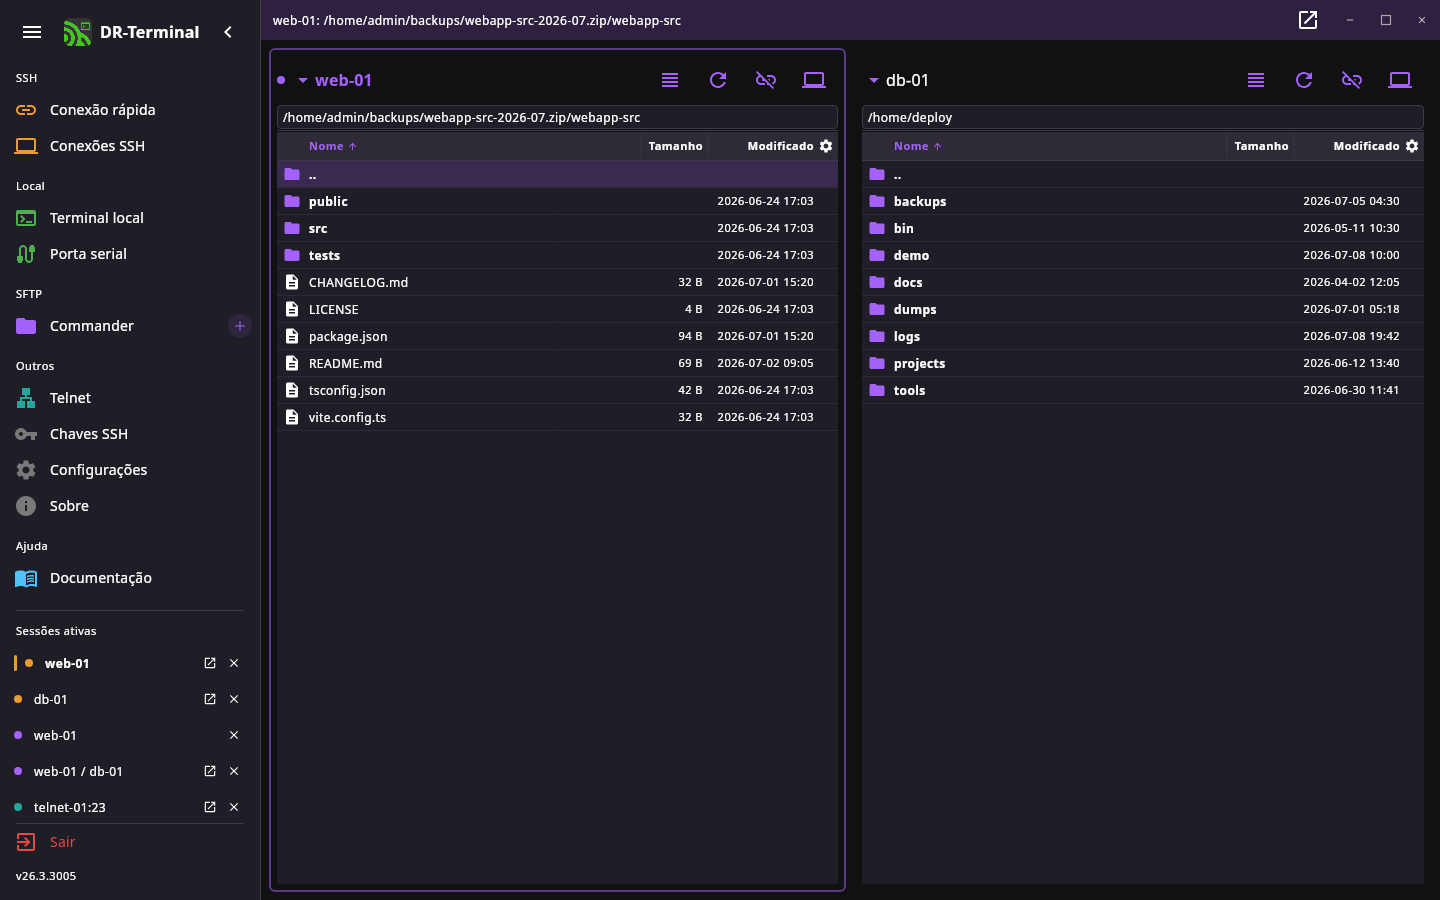Open Porta serial

coord(129,254)
